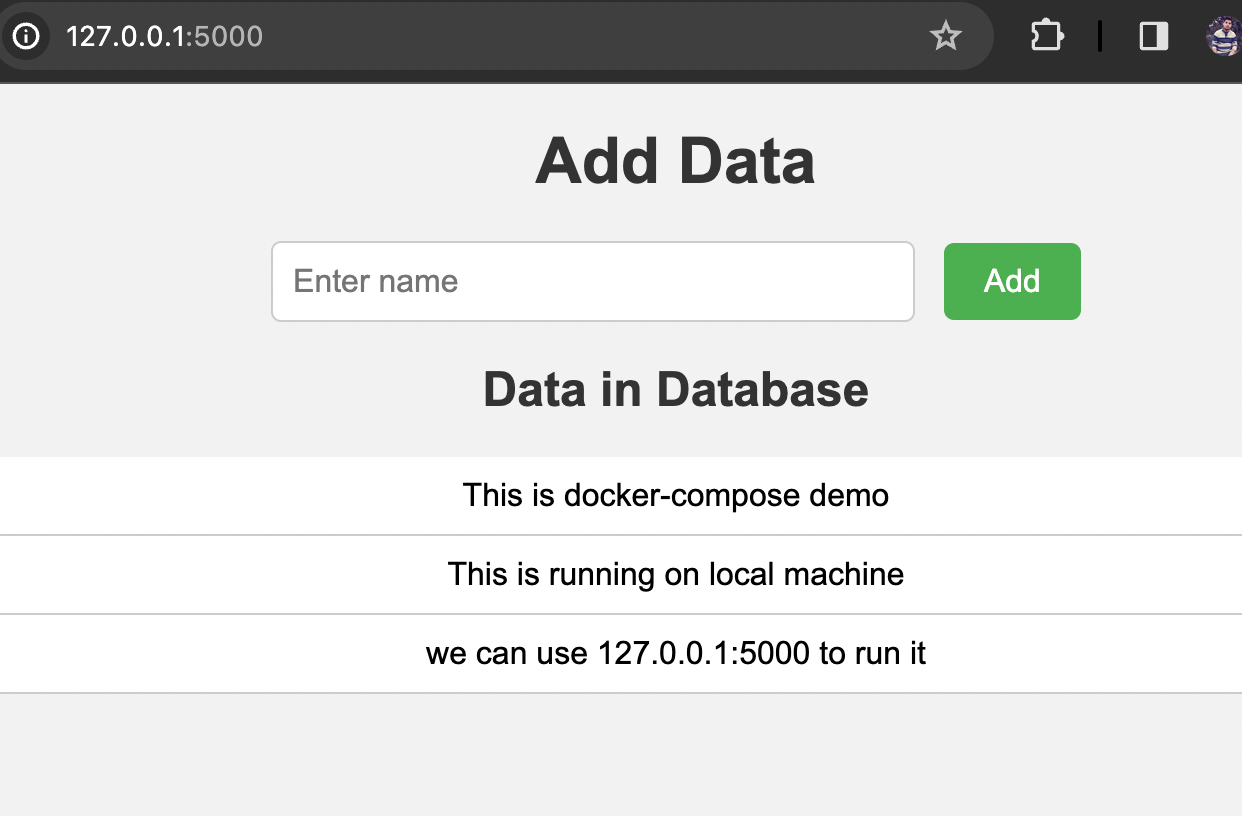Click the site information icon in address bar
Image resolution: width=1242 pixels, height=816 pixels.
pyautogui.click(x=25, y=37)
